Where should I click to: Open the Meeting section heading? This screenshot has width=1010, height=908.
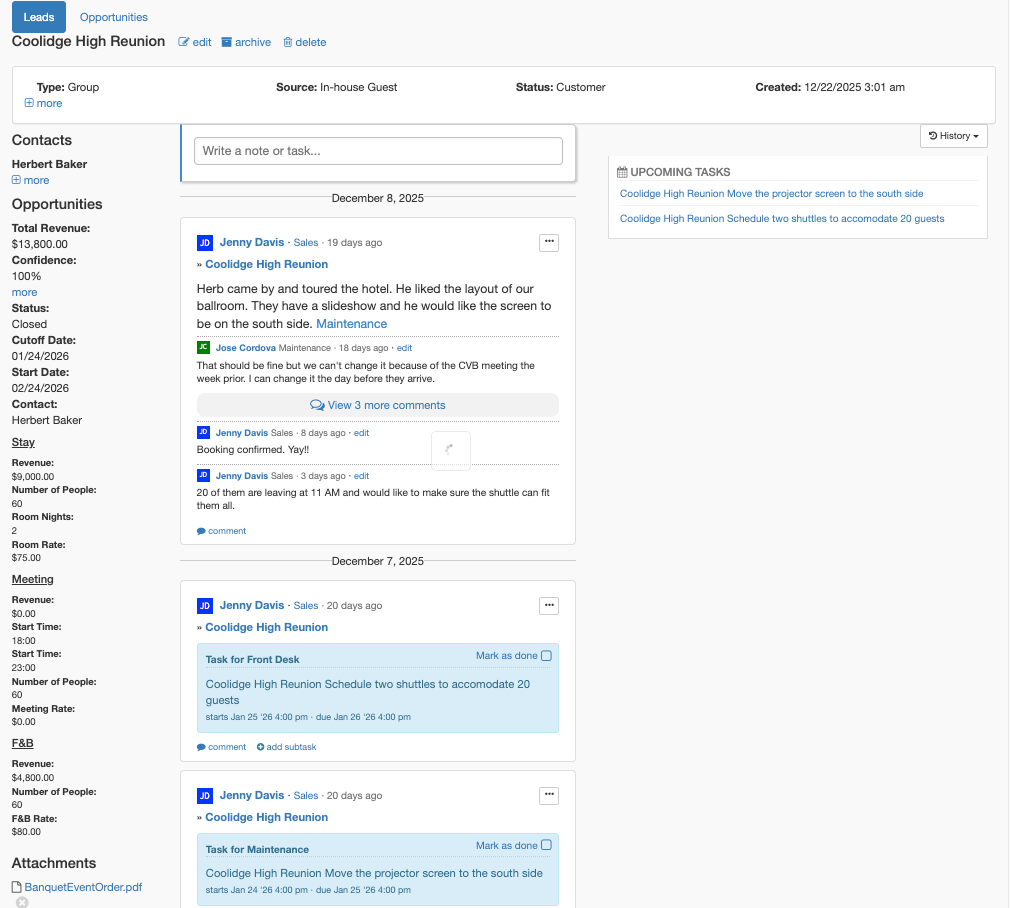tap(32, 580)
